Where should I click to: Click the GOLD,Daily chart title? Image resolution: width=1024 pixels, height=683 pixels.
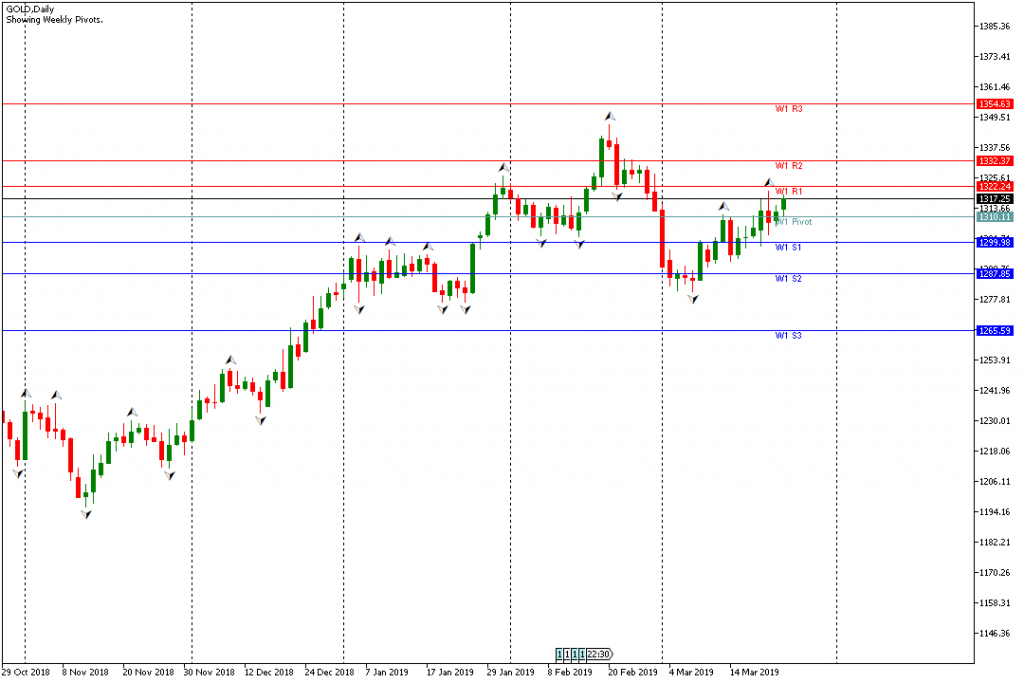pos(29,8)
